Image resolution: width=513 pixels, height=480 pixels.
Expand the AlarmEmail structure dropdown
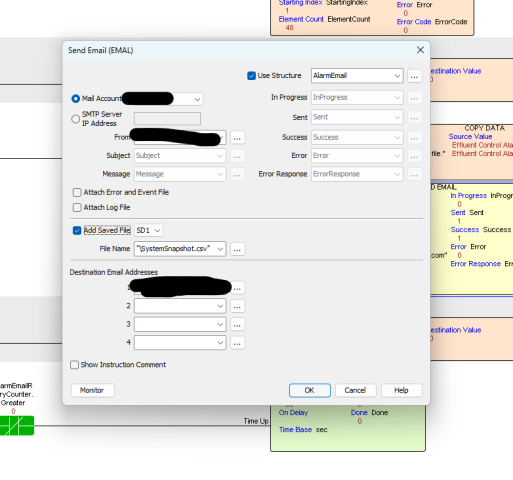[397, 76]
